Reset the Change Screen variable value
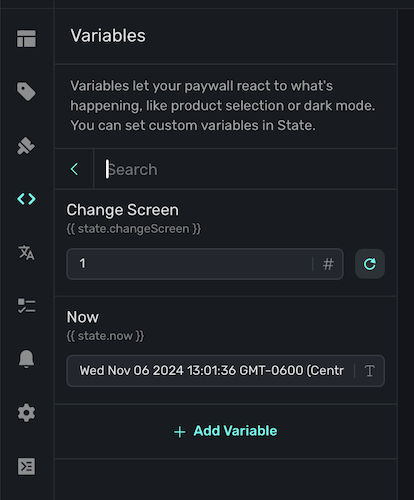 tap(370, 264)
